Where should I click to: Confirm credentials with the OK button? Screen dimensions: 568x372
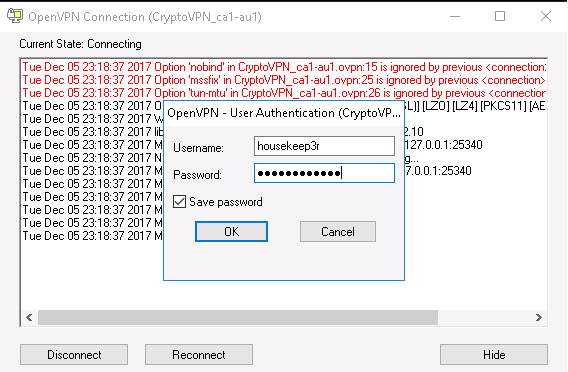(x=231, y=231)
